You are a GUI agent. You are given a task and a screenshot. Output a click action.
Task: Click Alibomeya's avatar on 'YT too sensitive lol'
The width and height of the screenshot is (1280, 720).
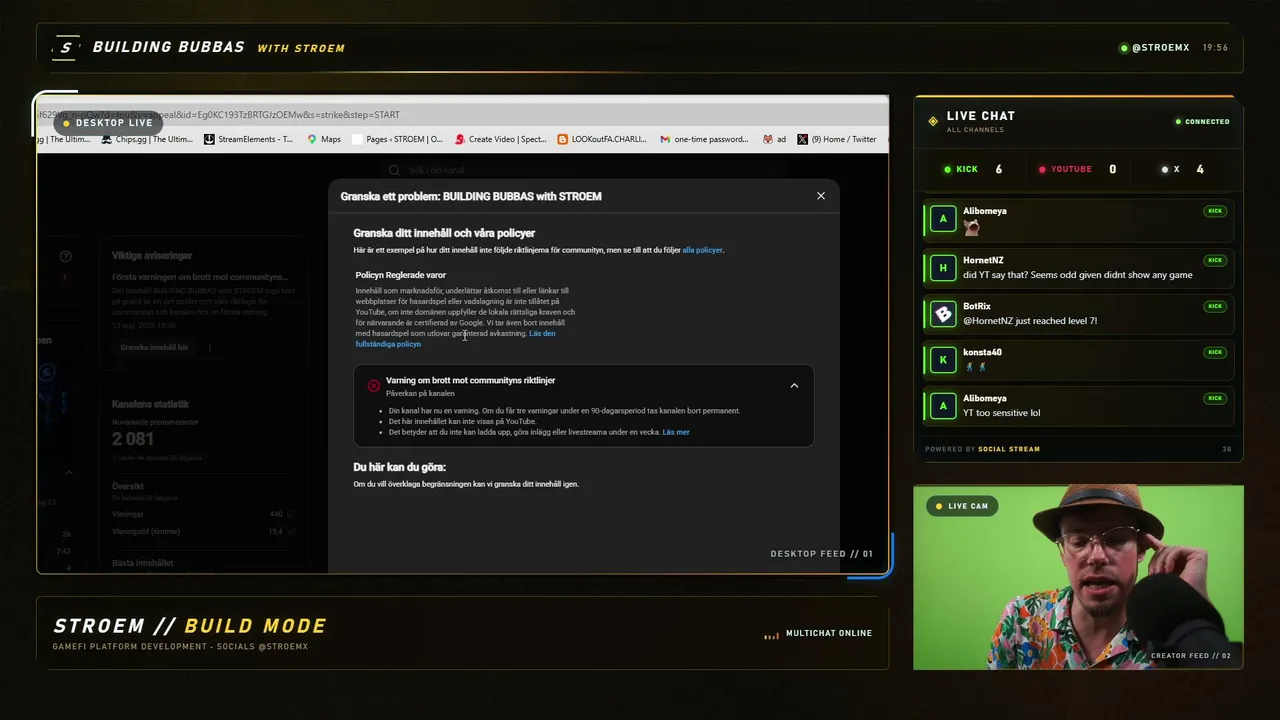point(943,405)
